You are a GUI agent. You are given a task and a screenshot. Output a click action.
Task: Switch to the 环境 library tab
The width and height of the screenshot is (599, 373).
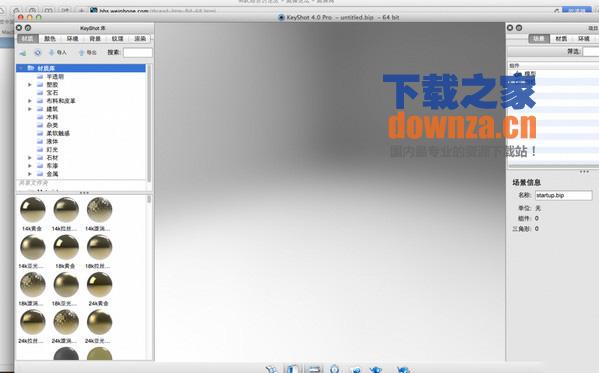click(x=72, y=39)
